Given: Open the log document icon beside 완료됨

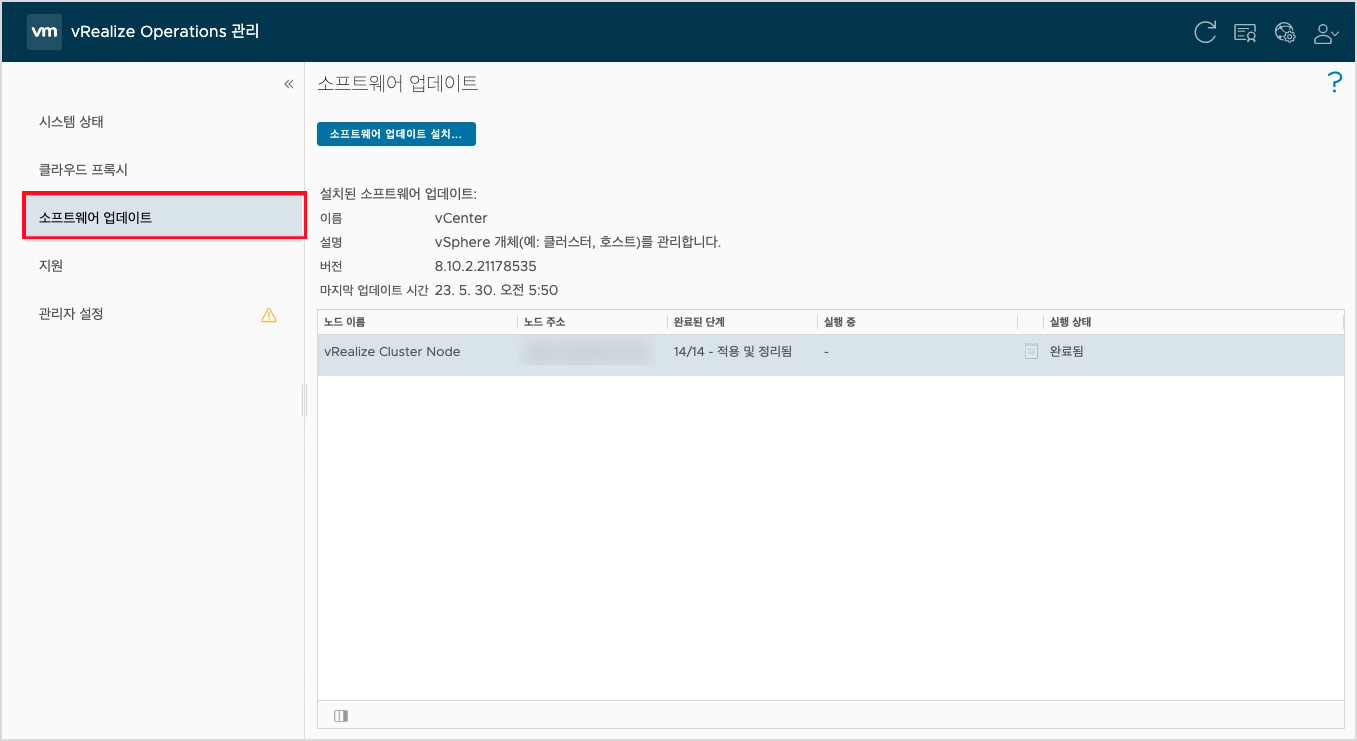Looking at the screenshot, I should pos(1031,352).
